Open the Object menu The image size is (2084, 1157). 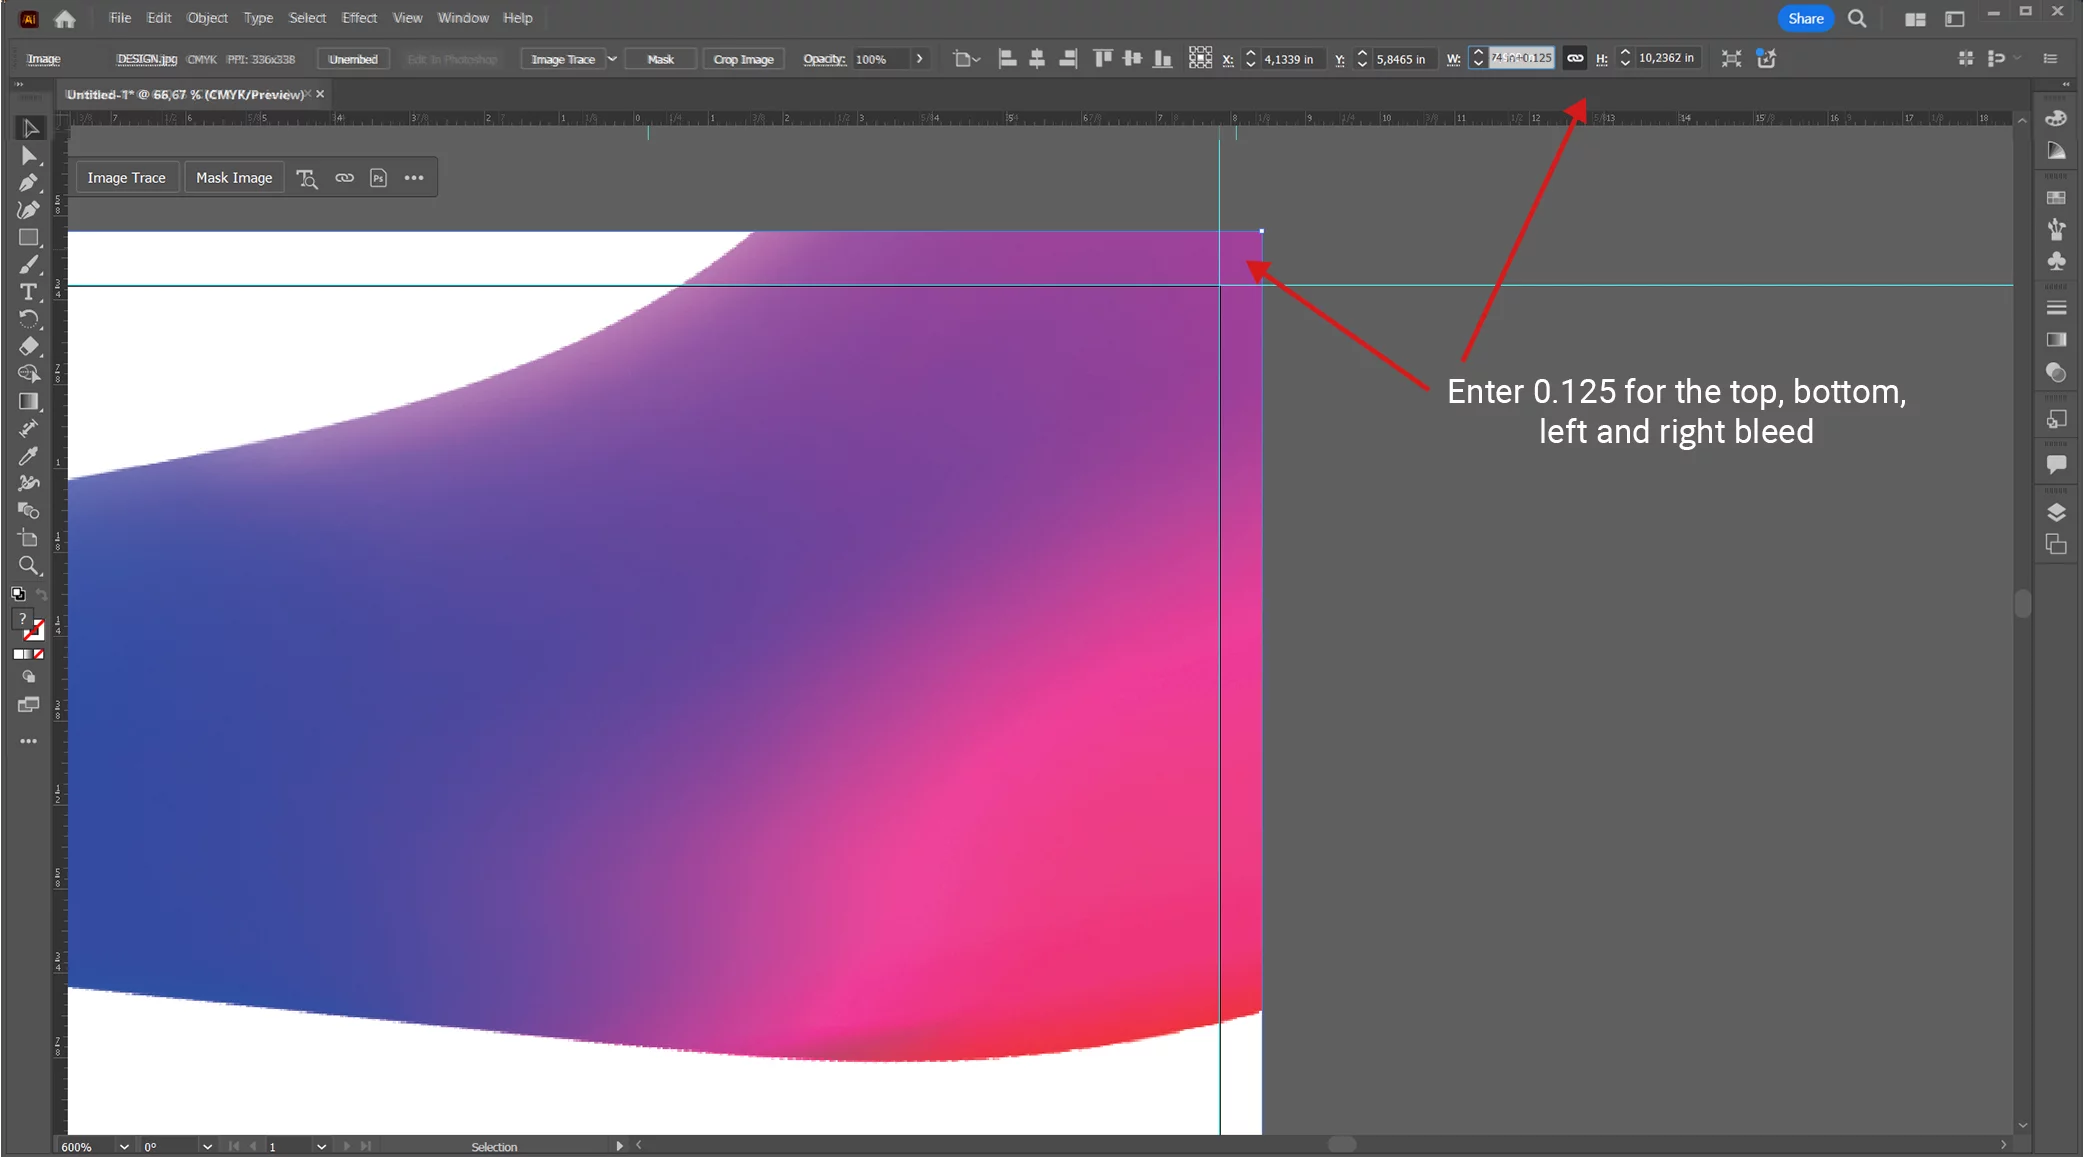click(x=207, y=18)
